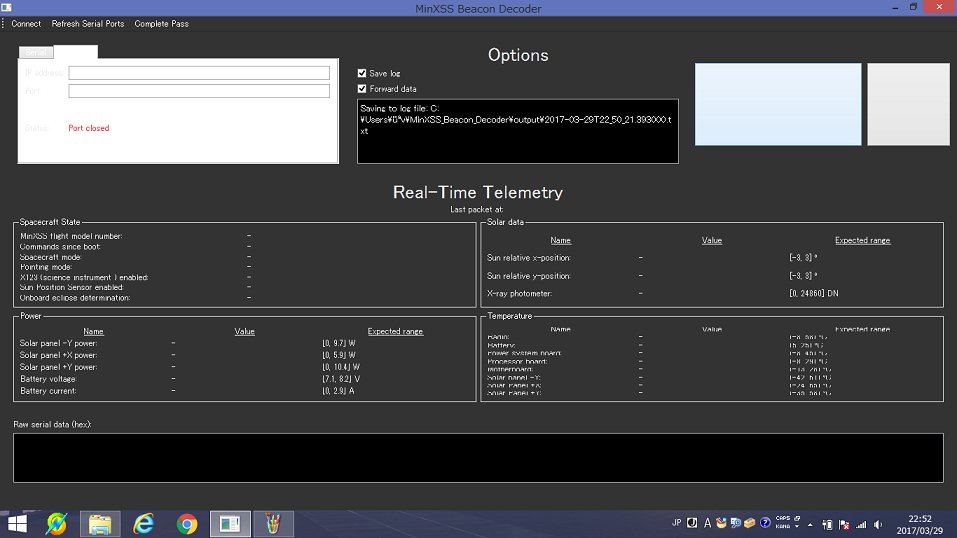Click the Pointing mode label
Screen dimensions: 957x538
tap(46, 267)
